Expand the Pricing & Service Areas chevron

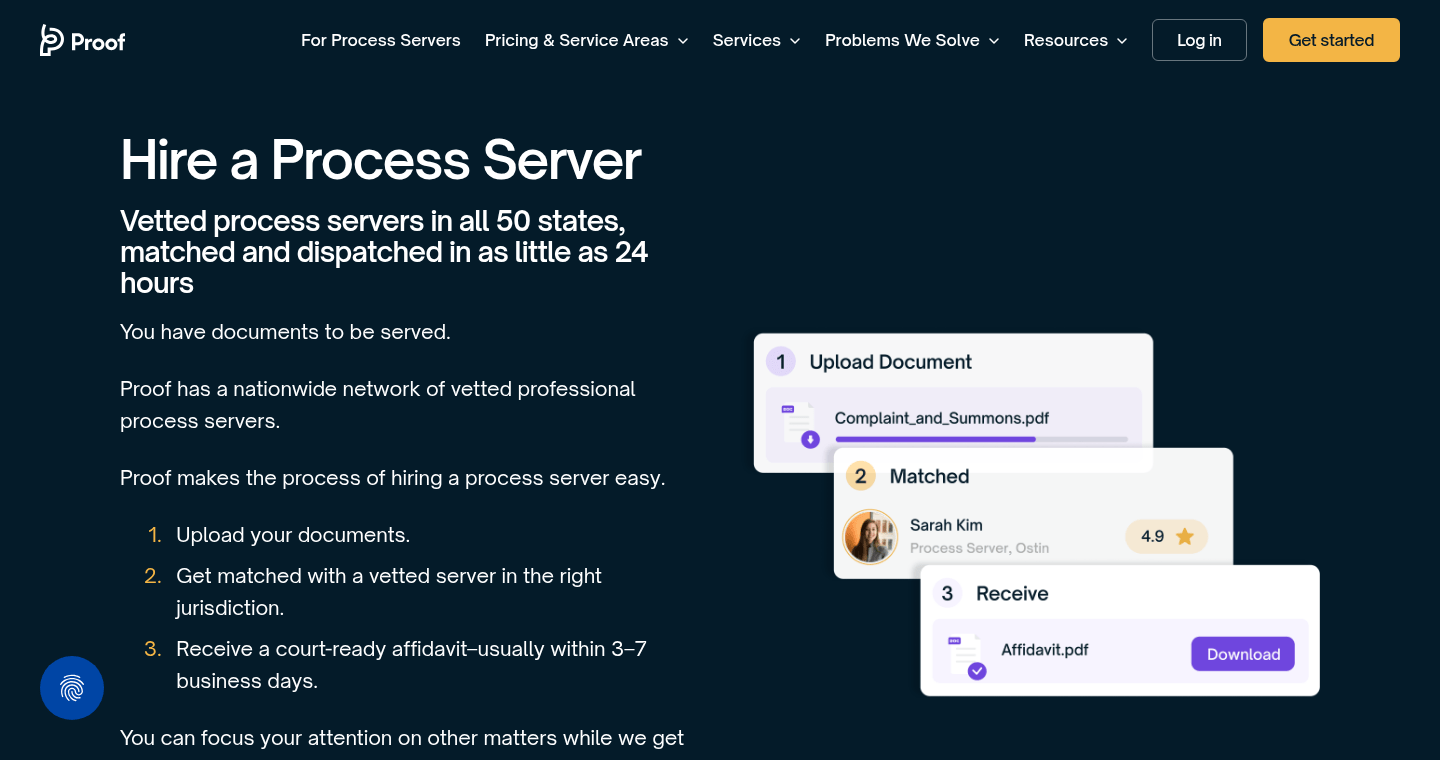pyautogui.click(x=683, y=41)
